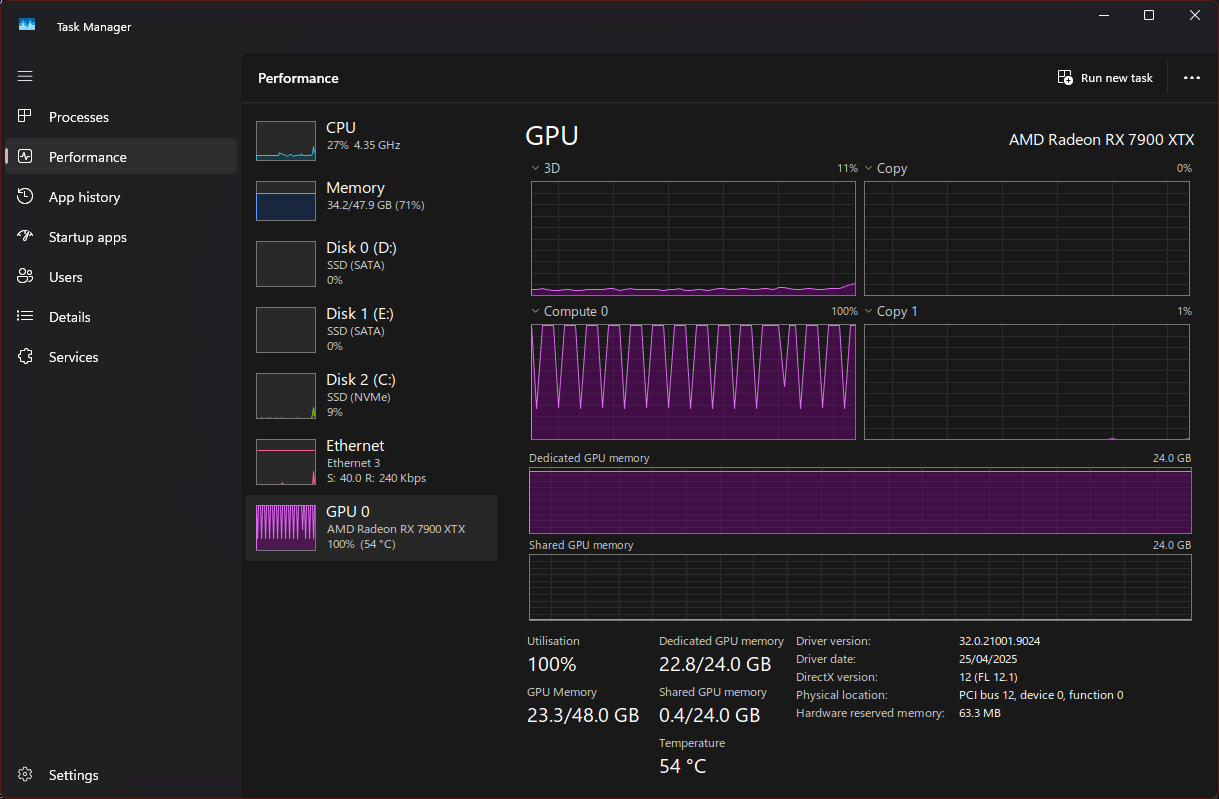The image size is (1219, 799).
Task: Select the Disk 0 (D:) thumbnail graph
Action: pos(286,264)
